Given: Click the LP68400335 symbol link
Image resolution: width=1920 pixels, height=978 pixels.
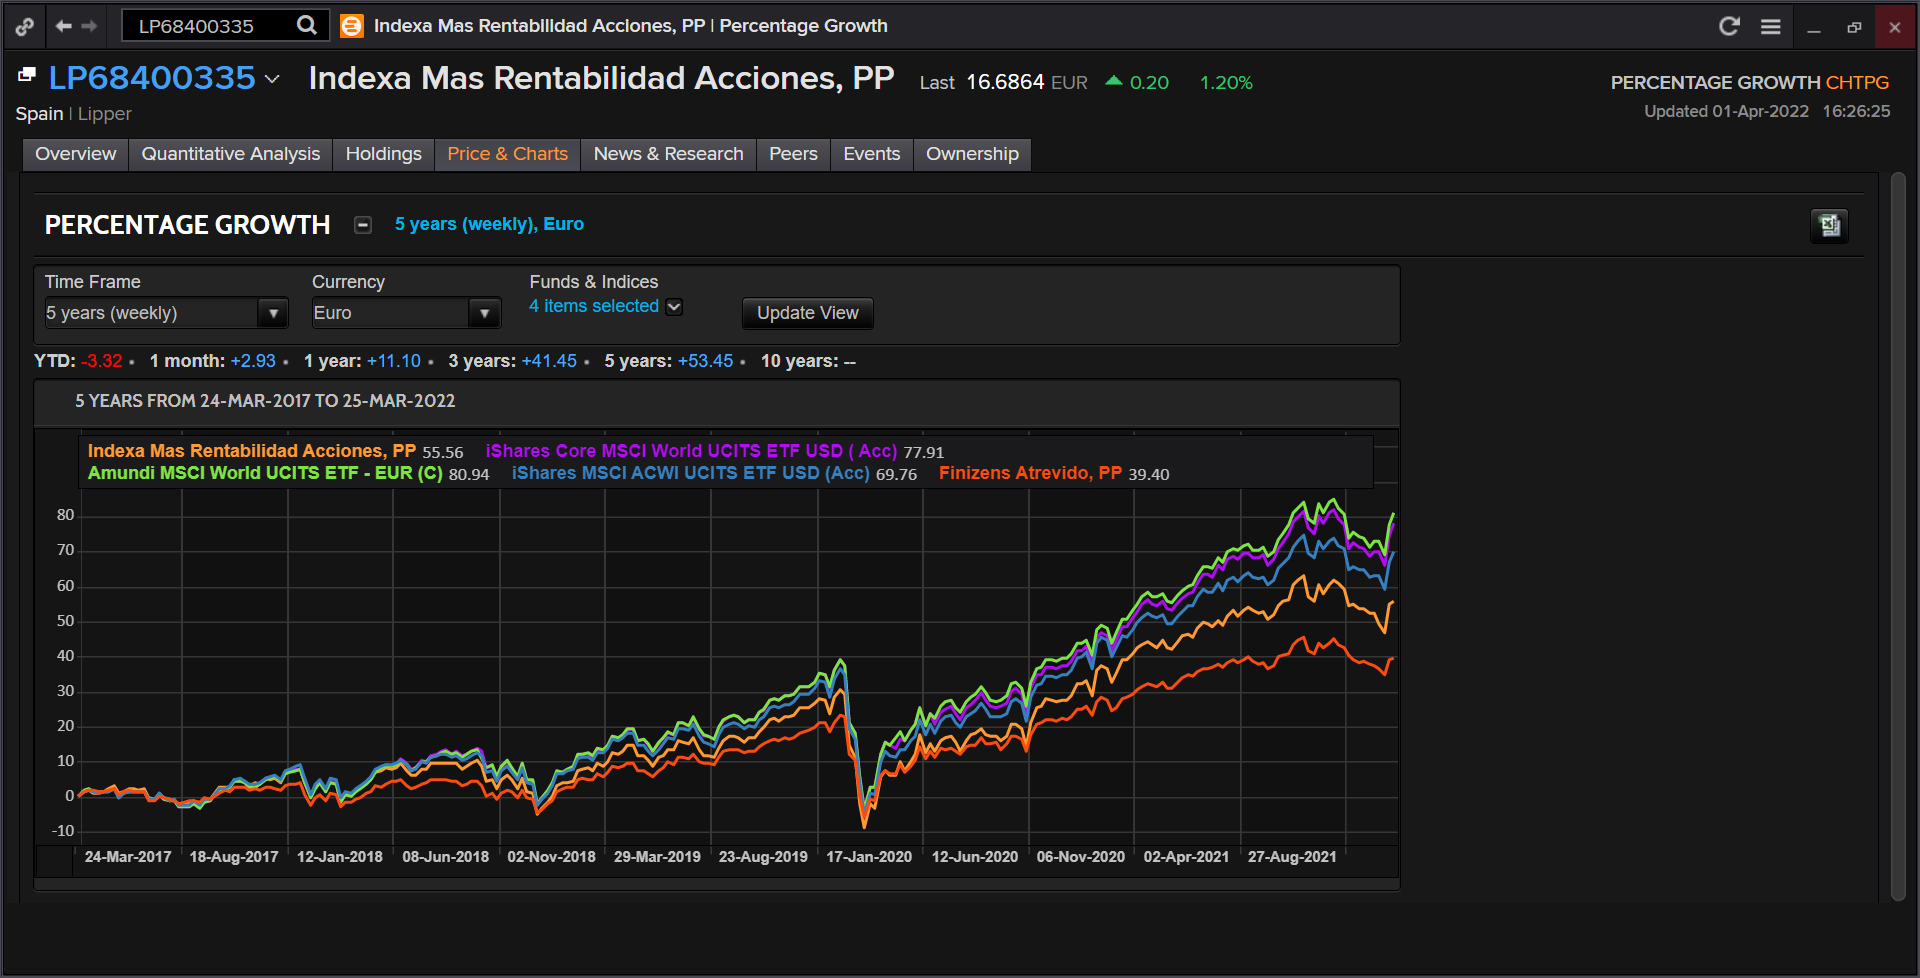Looking at the screenshot, I should [152, 78].
